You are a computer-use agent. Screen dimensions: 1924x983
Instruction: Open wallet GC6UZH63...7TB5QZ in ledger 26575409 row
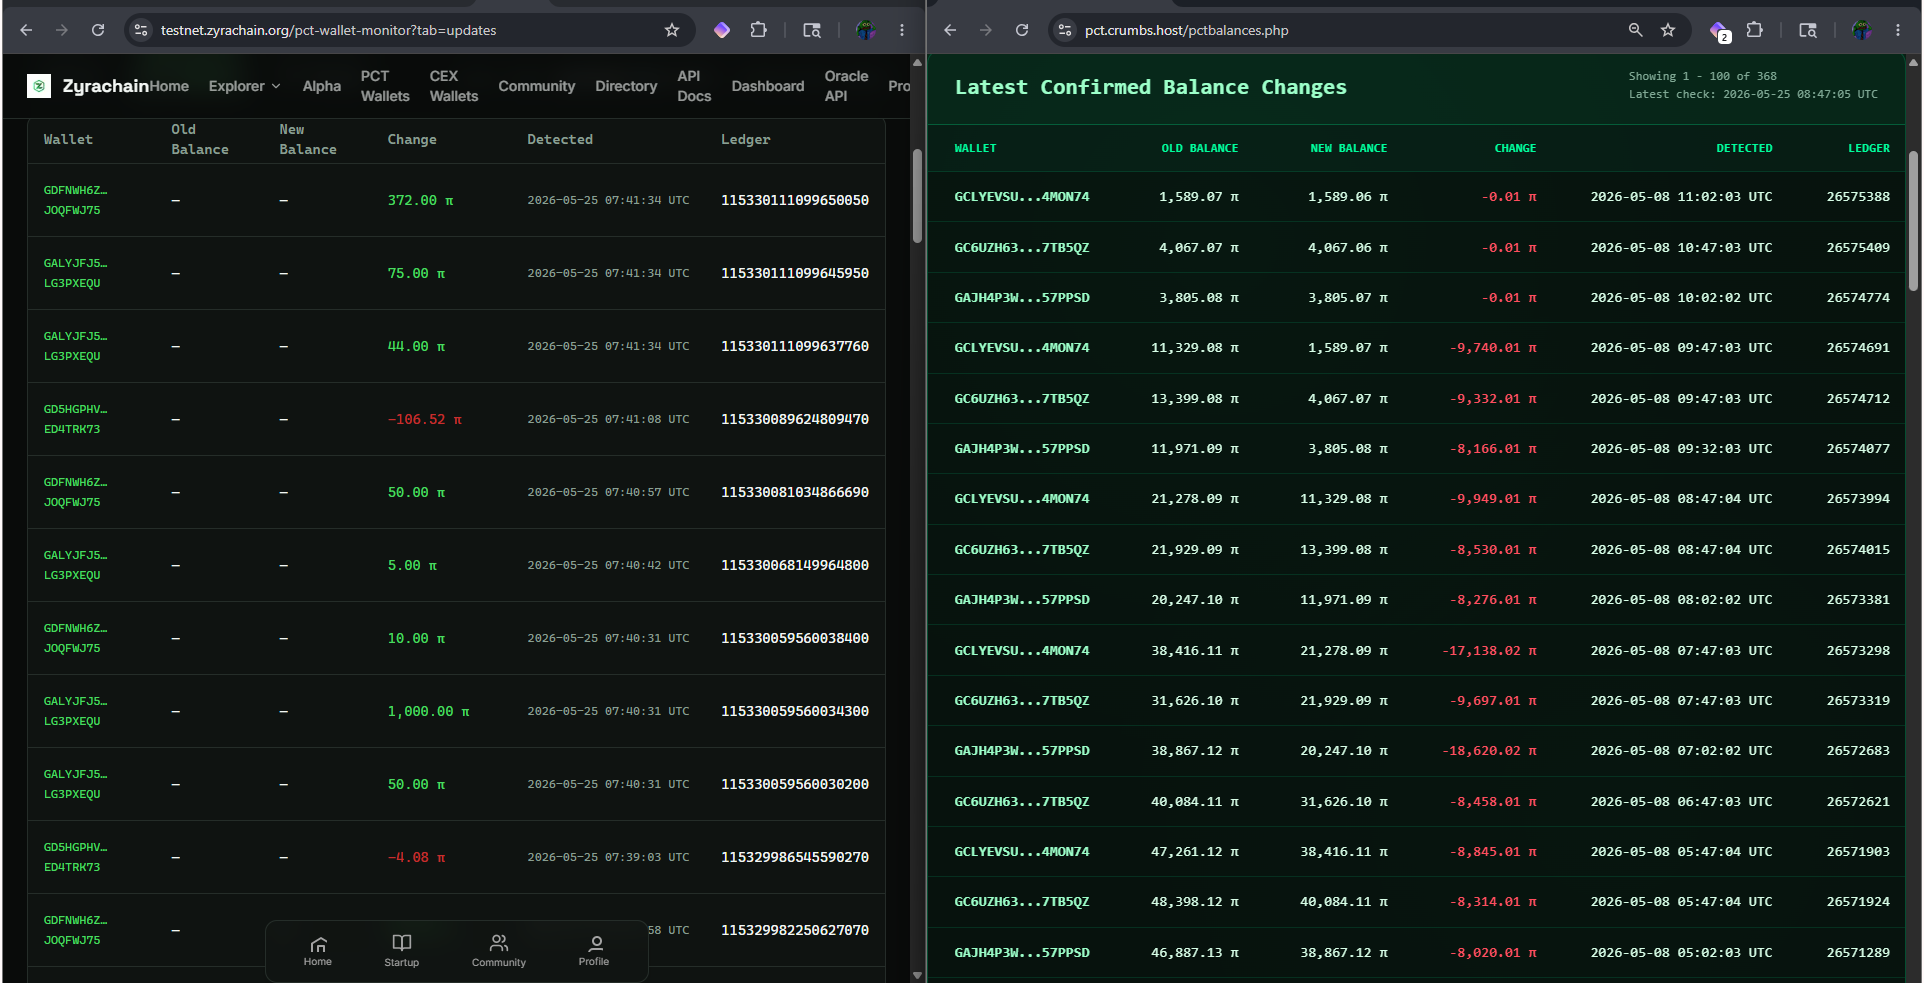coord(1022,247)
